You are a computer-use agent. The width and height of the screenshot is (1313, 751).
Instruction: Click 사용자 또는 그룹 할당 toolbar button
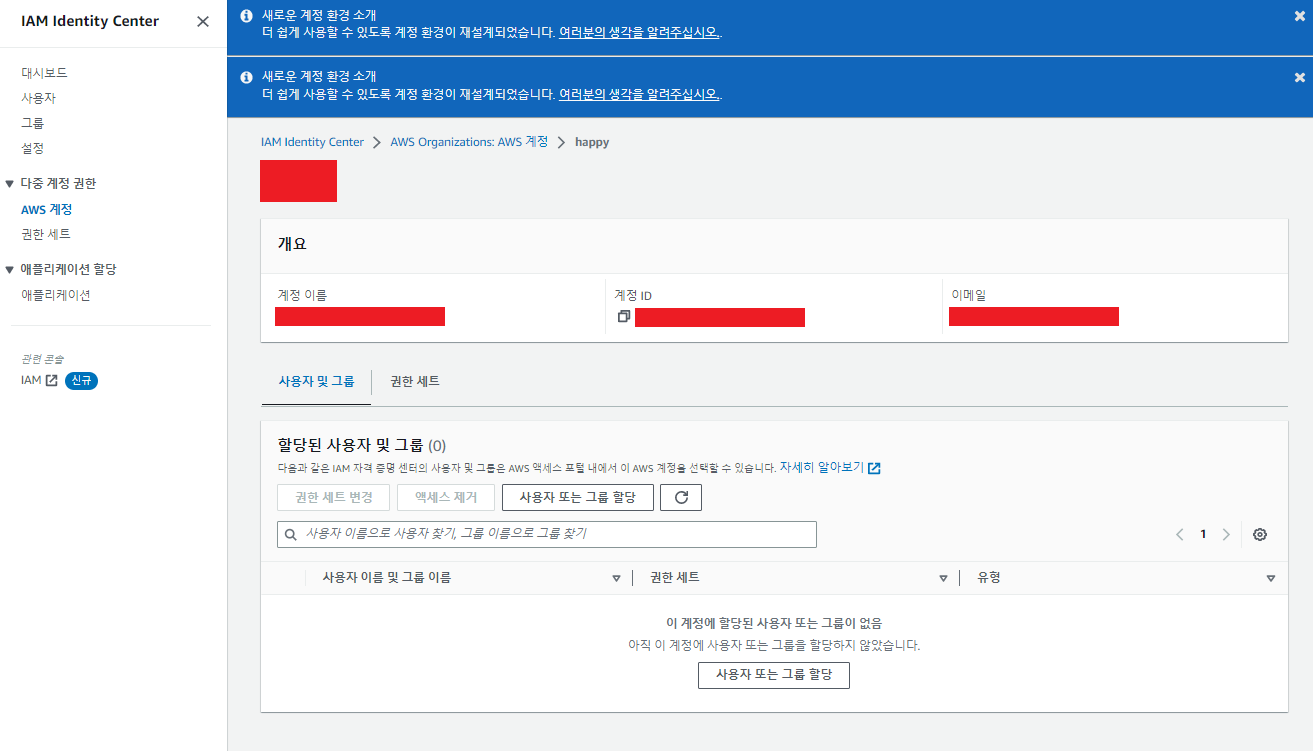click(577, 497)
